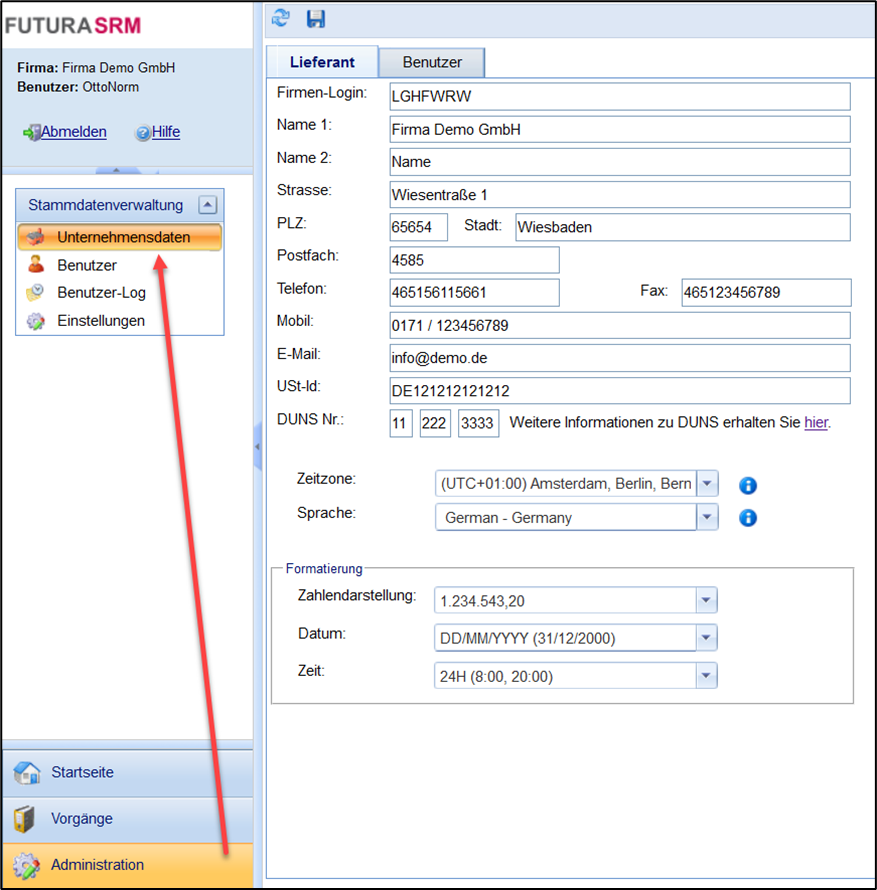The image size is (877, 890).
Task: Select the Lieferant tab
Action: 322,62
